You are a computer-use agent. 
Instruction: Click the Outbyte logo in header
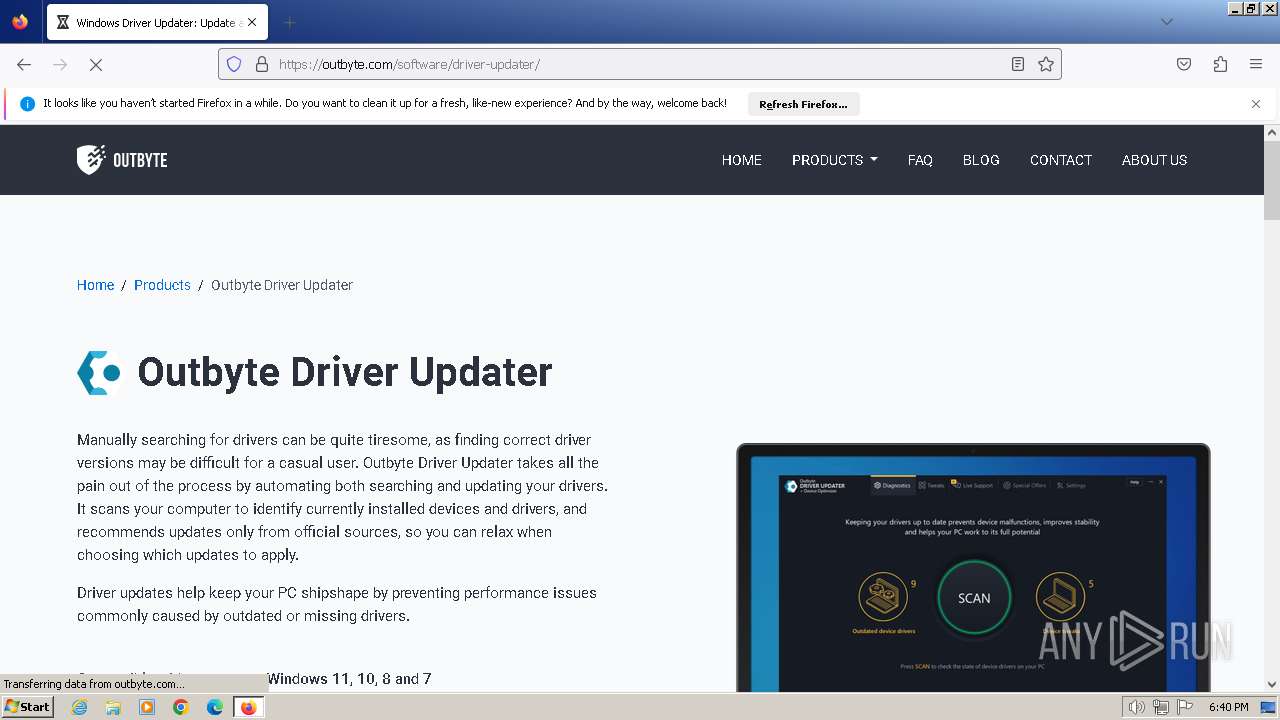pos(122,160)
